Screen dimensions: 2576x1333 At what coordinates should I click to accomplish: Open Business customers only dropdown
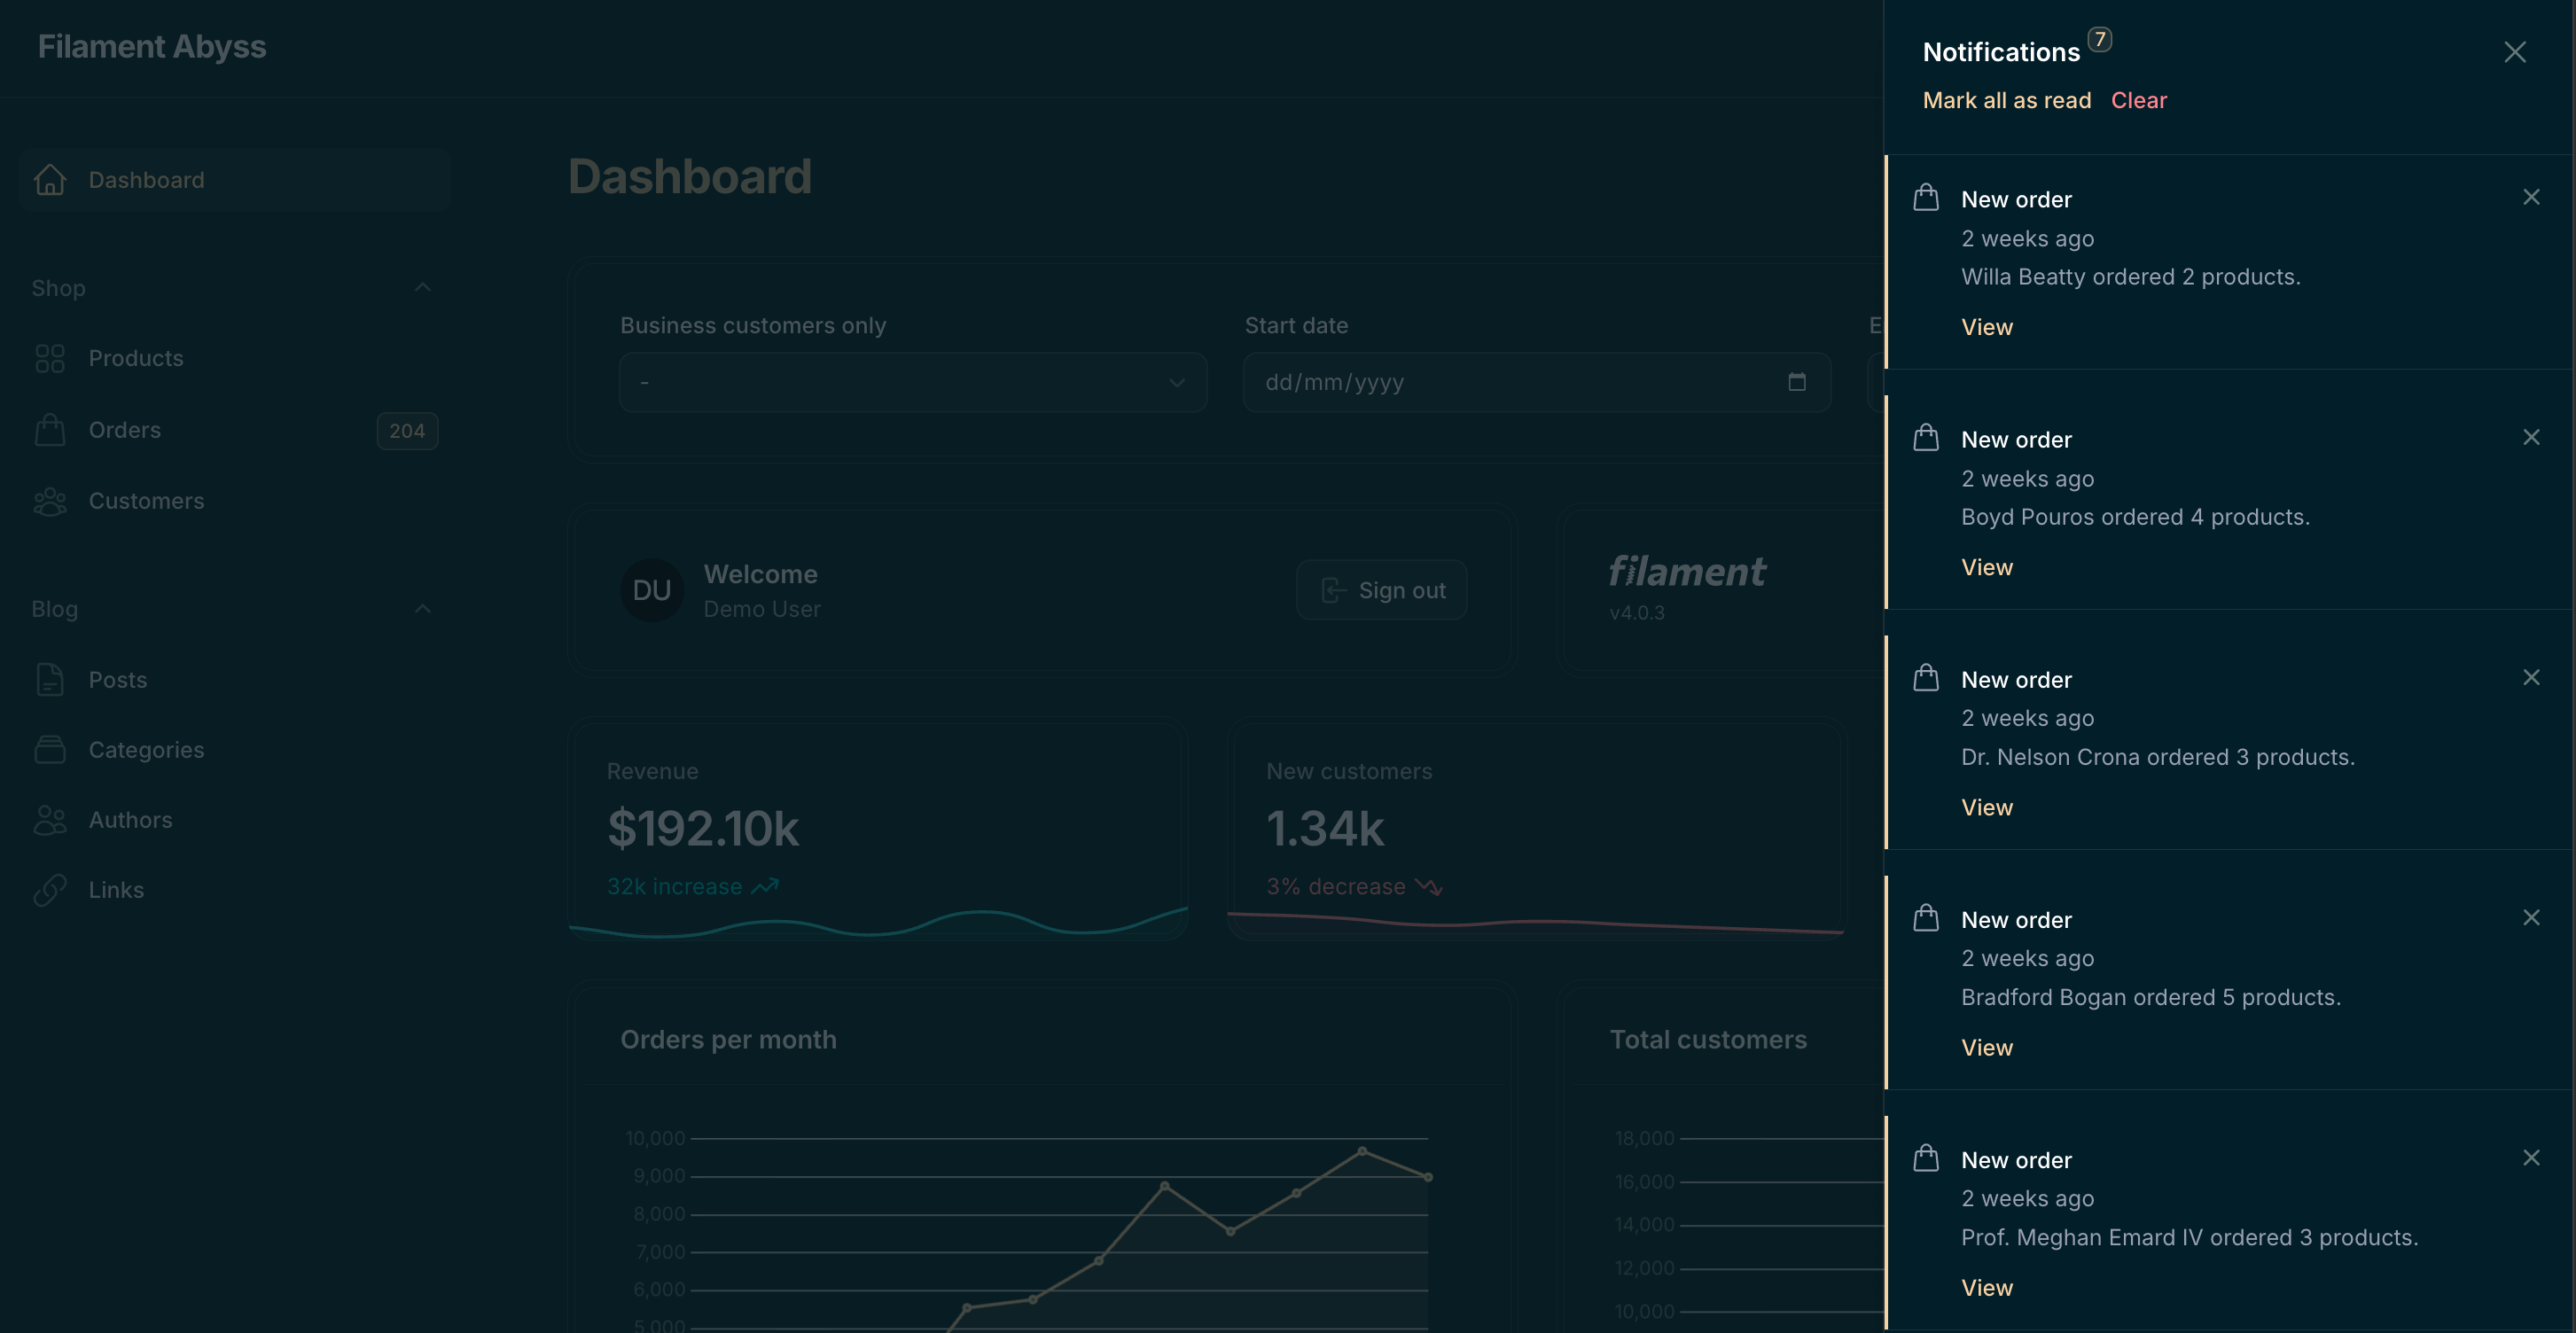[912, 382]
